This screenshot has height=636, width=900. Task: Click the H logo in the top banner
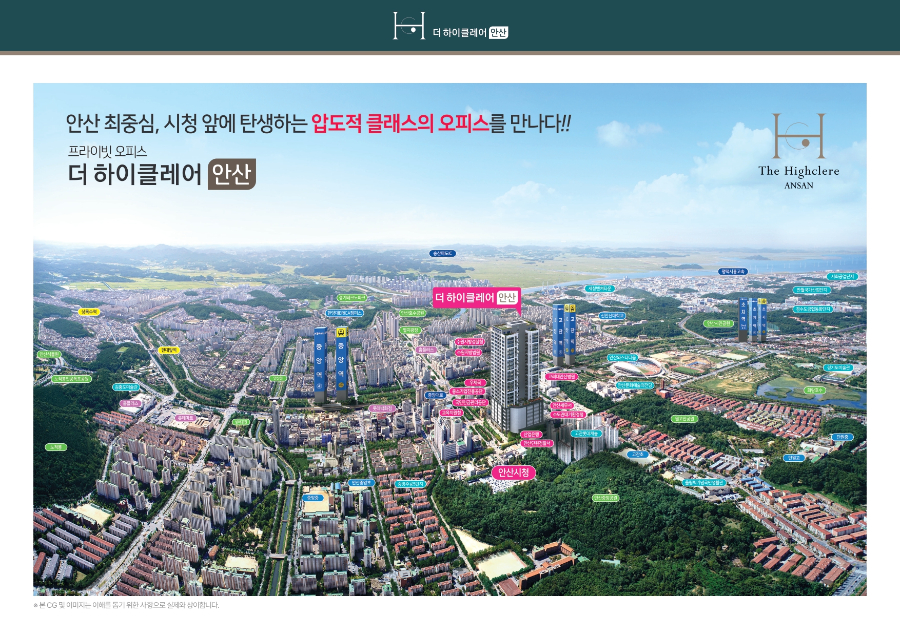[x=409, y=26]
